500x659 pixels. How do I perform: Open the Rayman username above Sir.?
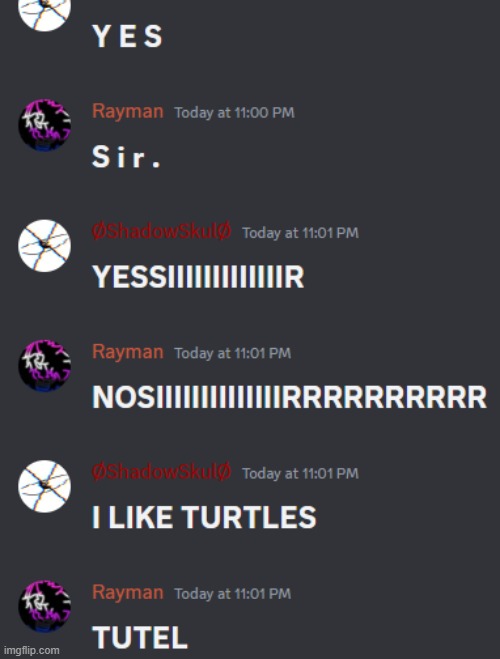[x=128, y=112]
